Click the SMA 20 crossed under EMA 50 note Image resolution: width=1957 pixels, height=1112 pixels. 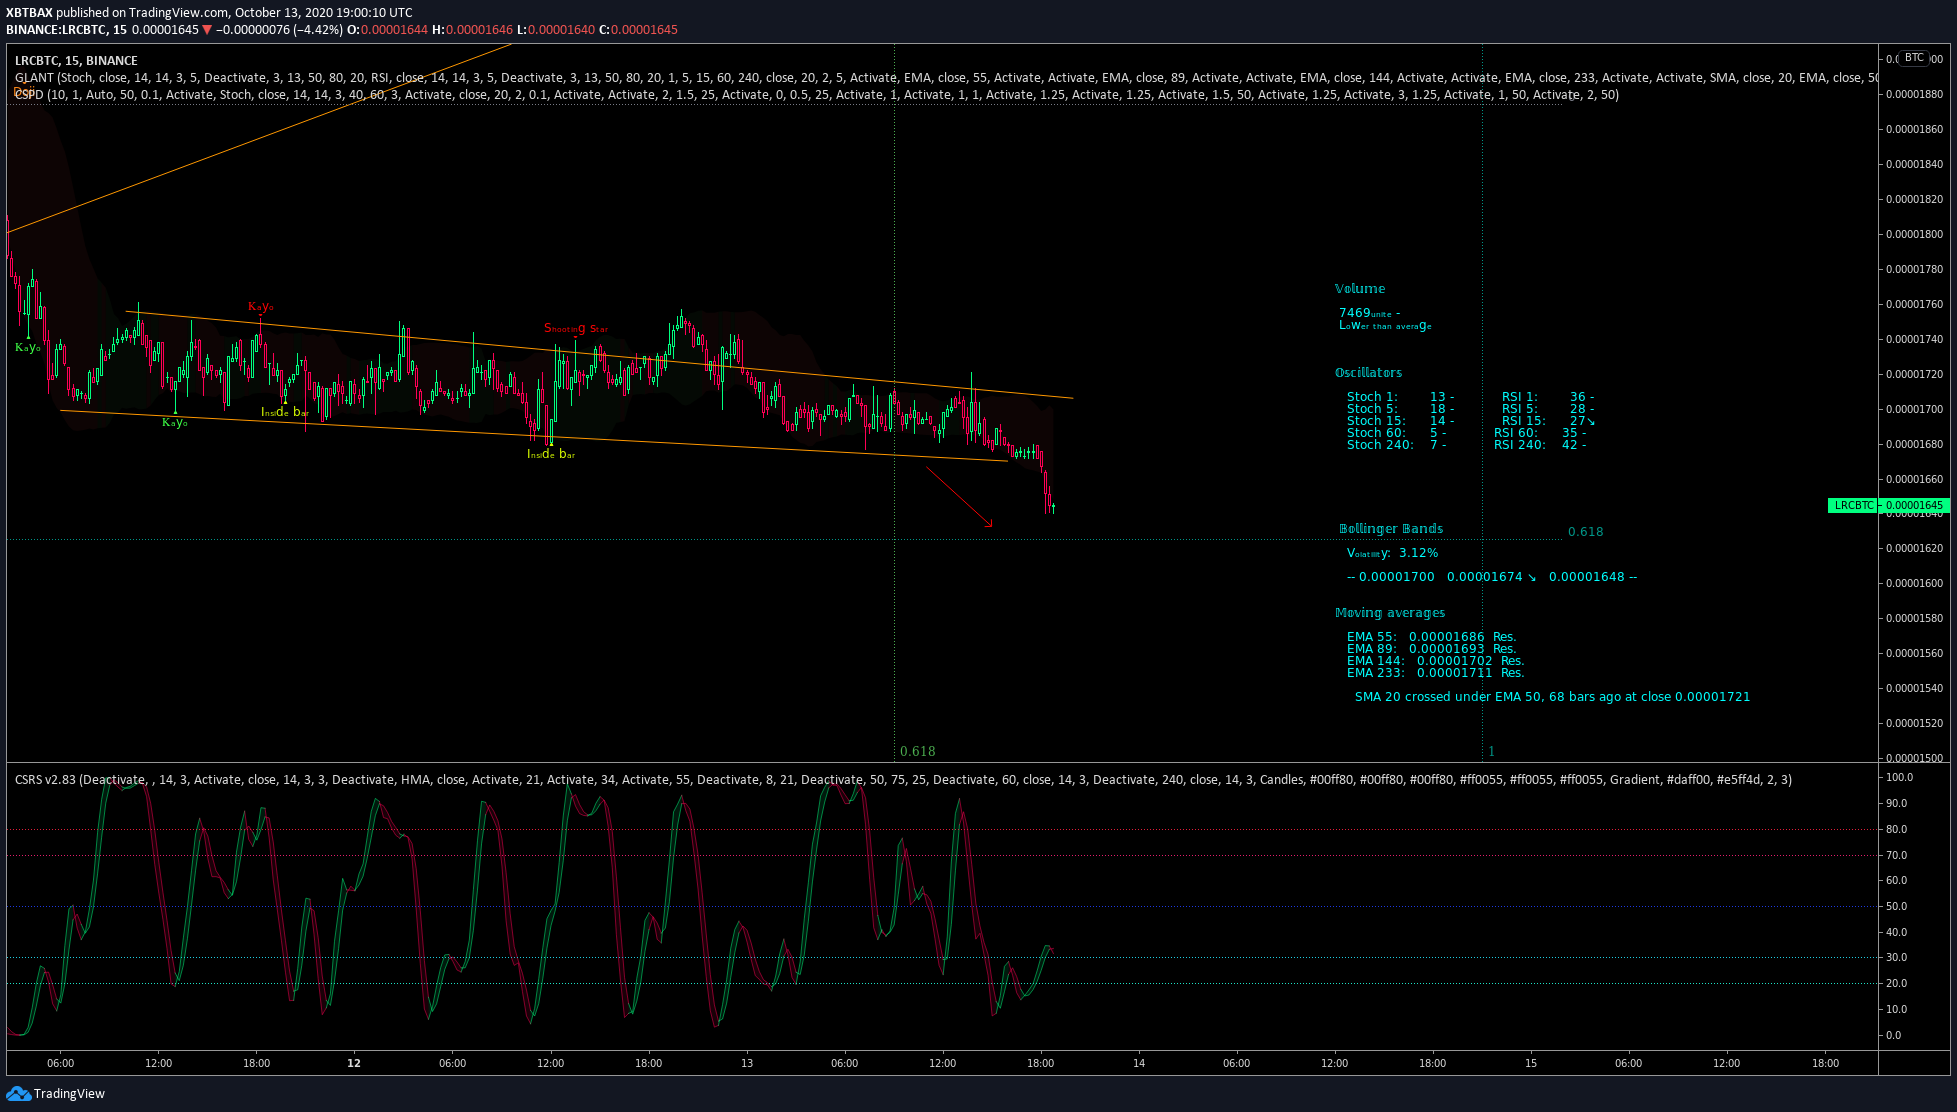click(x=1552, y=697)
